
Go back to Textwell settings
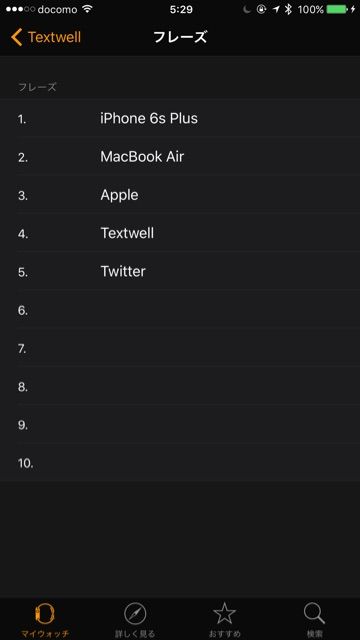[x=46, y=37]
